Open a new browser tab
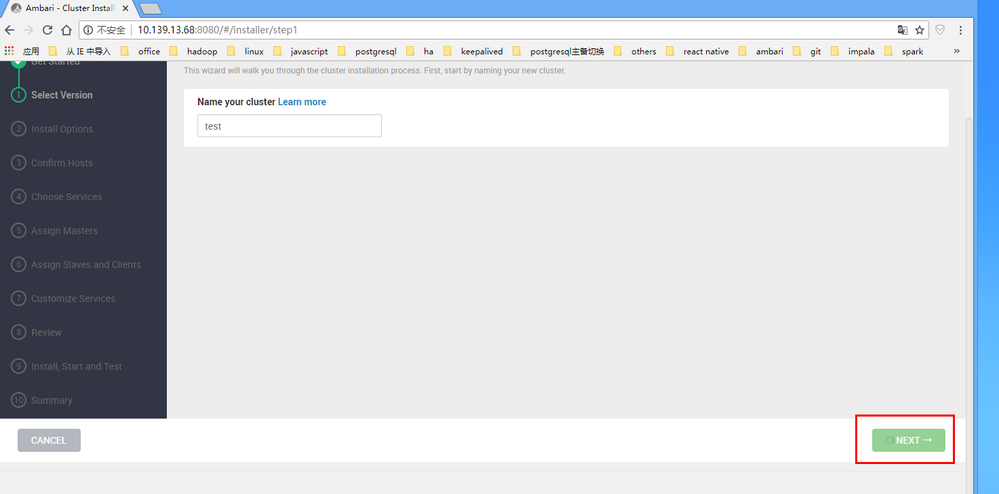This screenshot has width=999, height=494. pyautogui.click(x=150, y=9)
